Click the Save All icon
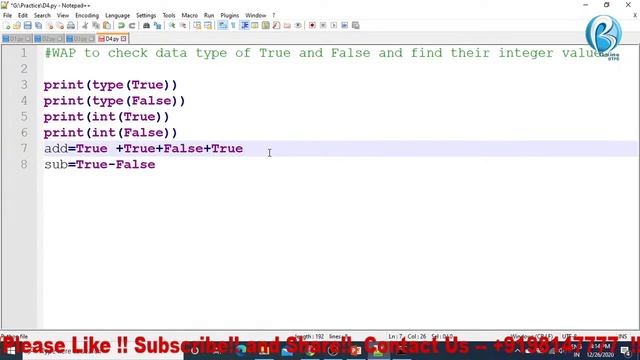Viewport: 640px width, 360px height. pos(39,25)
